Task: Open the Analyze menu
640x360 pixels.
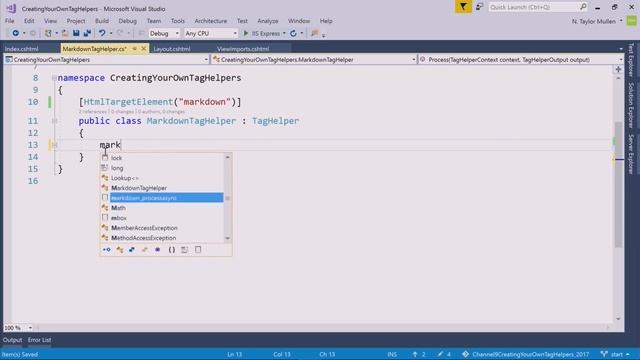Action: [x=268, y=21]
